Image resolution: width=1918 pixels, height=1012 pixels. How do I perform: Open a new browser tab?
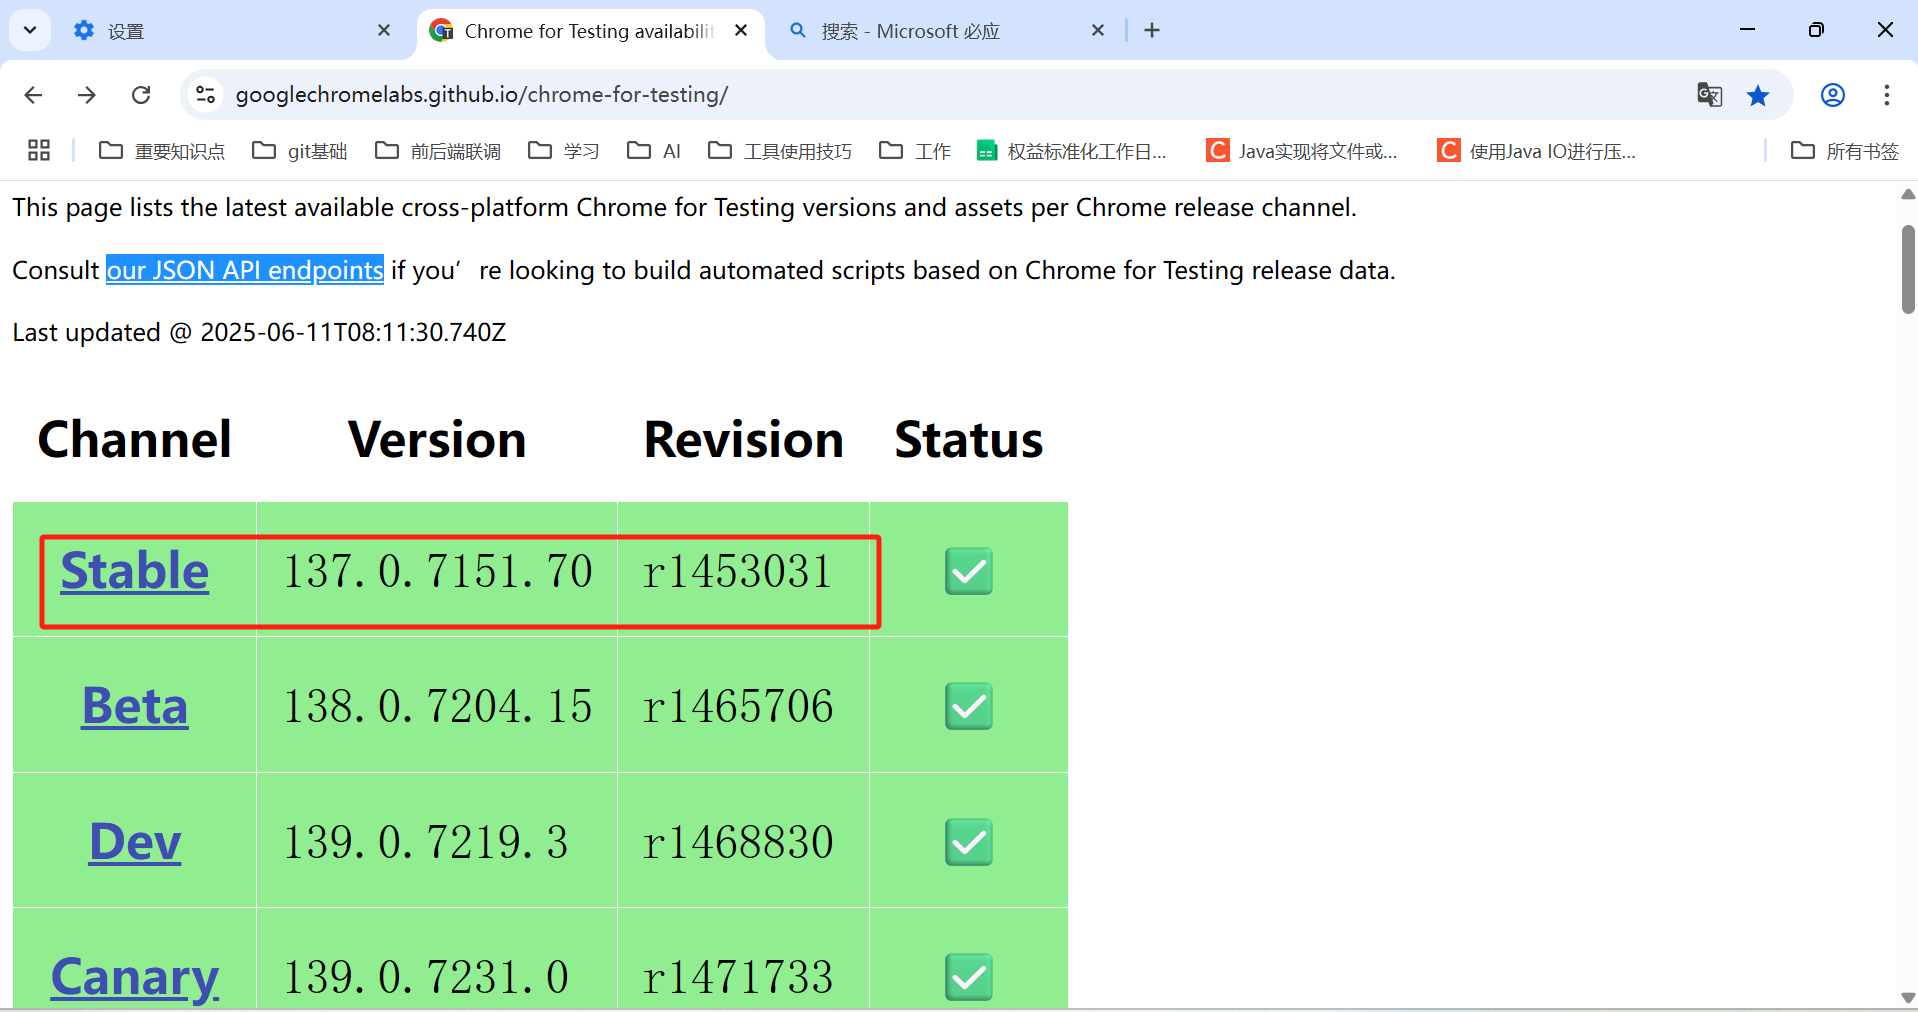coord(1152,31)
